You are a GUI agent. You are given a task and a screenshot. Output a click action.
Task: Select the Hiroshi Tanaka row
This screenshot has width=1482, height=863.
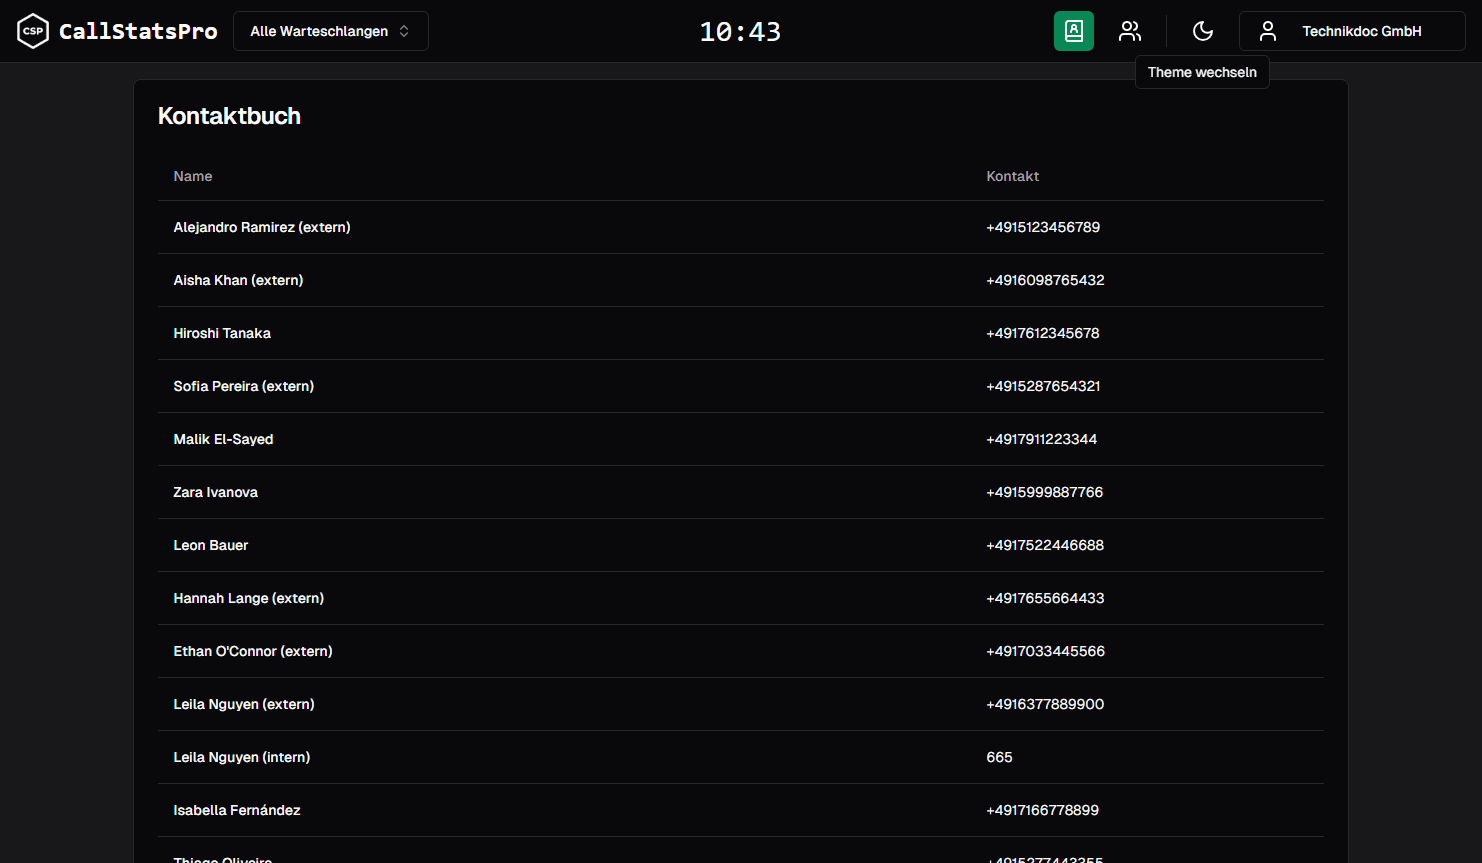pos(222,333)
